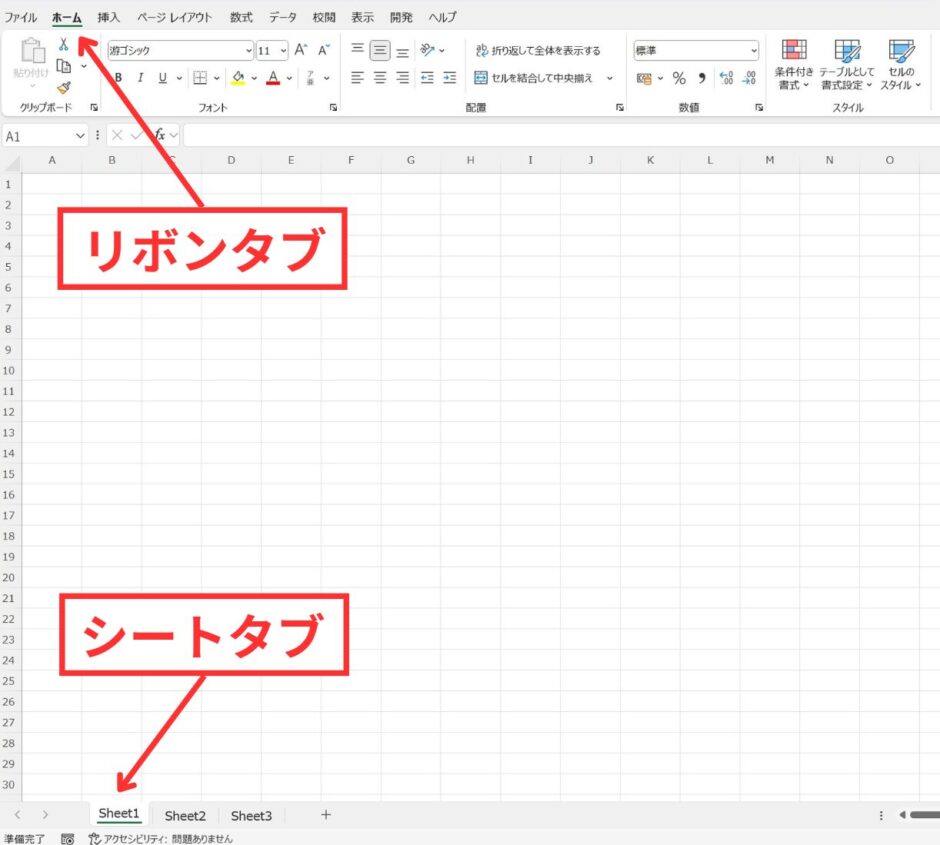Toggle bold formatting
The image size is (940, 845).
(119, 77)
